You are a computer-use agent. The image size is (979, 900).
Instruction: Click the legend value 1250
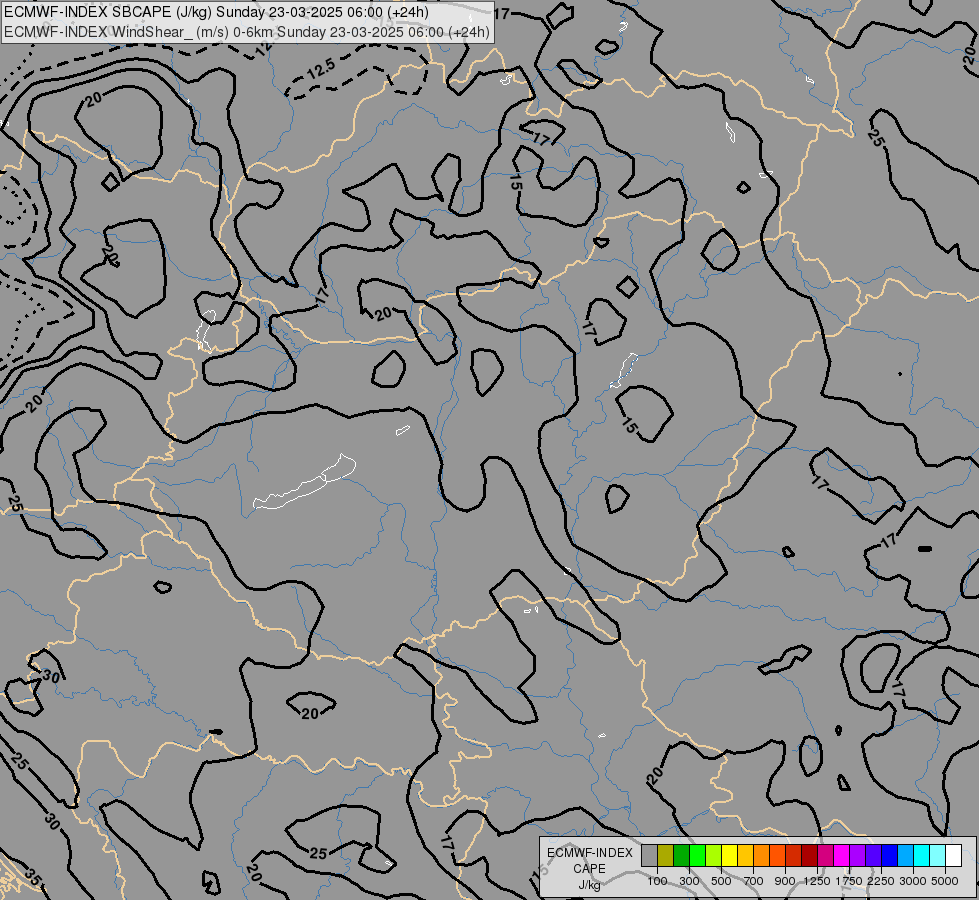[817, 881]
